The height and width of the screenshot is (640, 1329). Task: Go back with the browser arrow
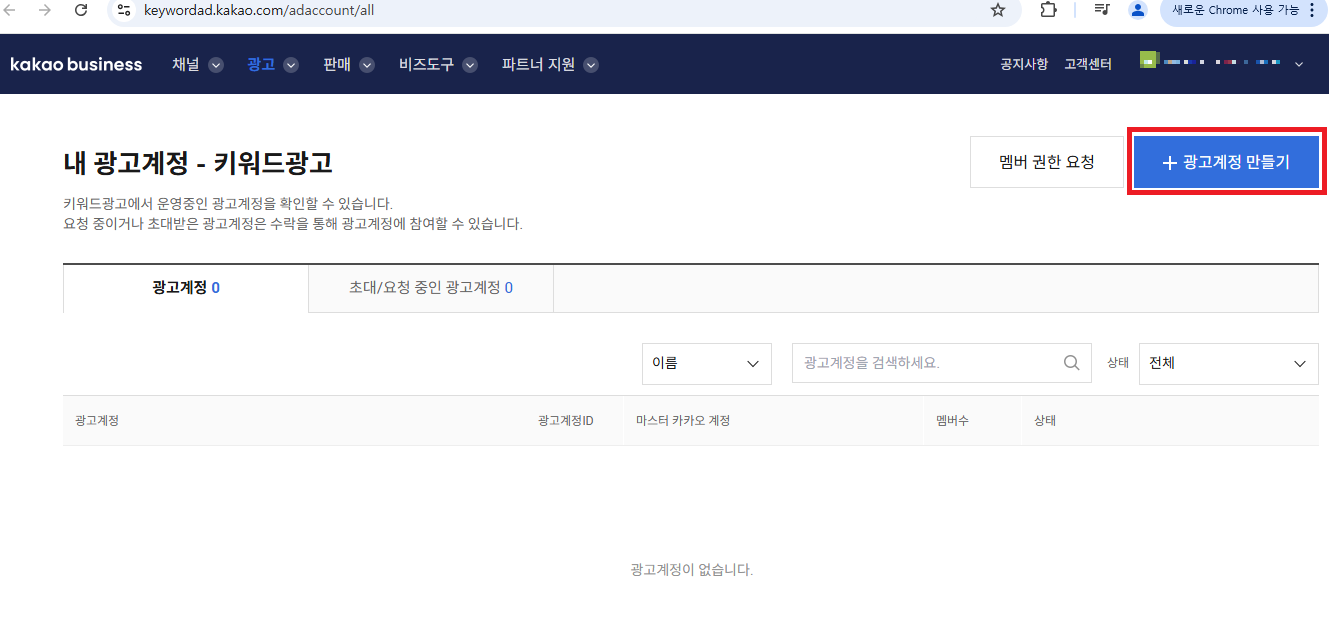(x=10, y=10)
